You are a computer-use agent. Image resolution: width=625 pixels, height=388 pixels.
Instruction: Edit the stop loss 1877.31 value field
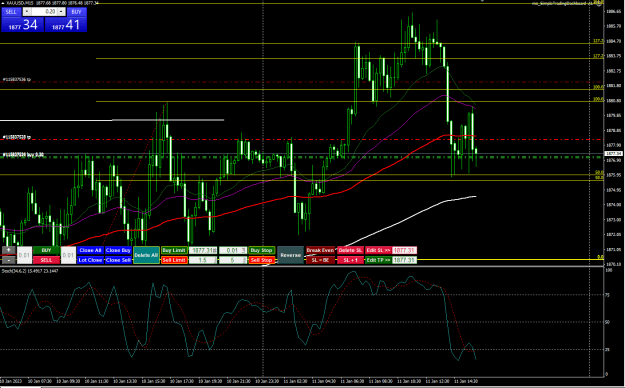(405, 250)
